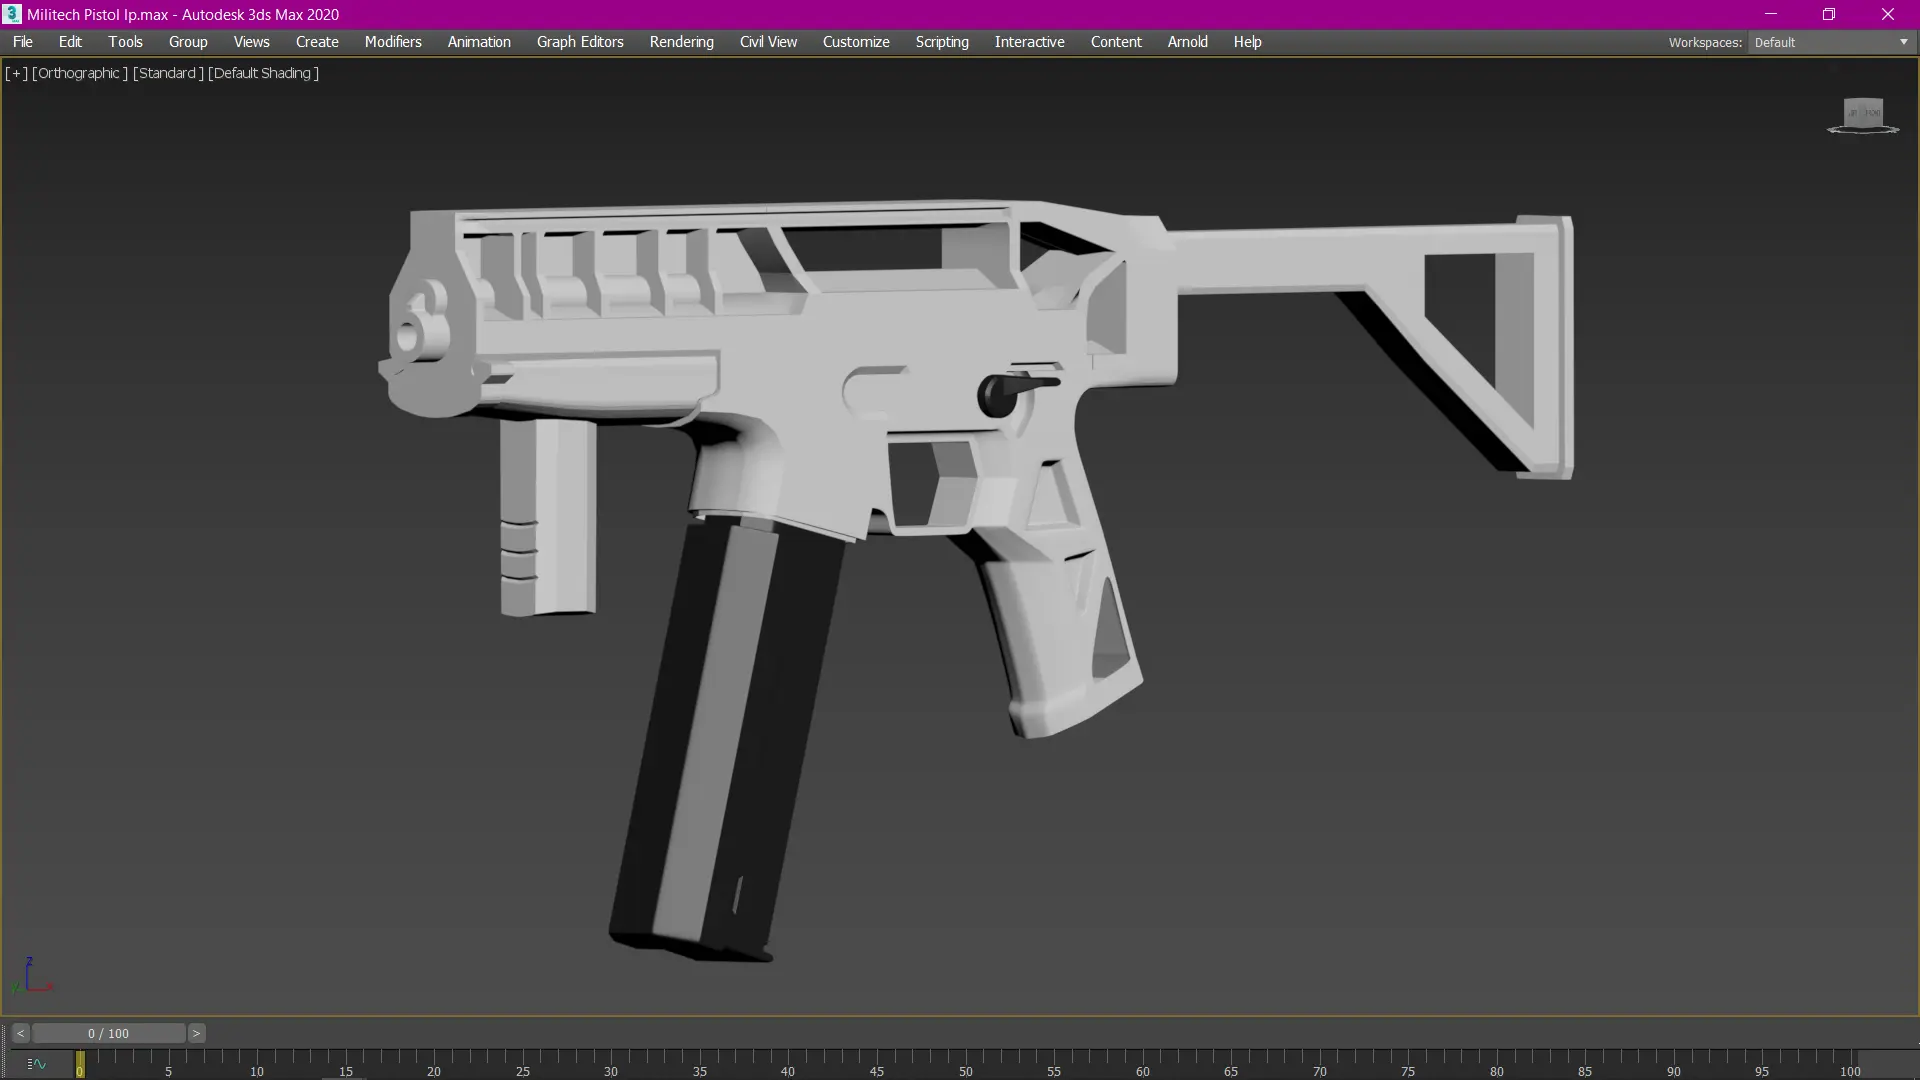Image resolution: width=1920 pixels, height=1080 pixels.
Task: Step to previous frame with left arrow
Action: pos(20,1033)
